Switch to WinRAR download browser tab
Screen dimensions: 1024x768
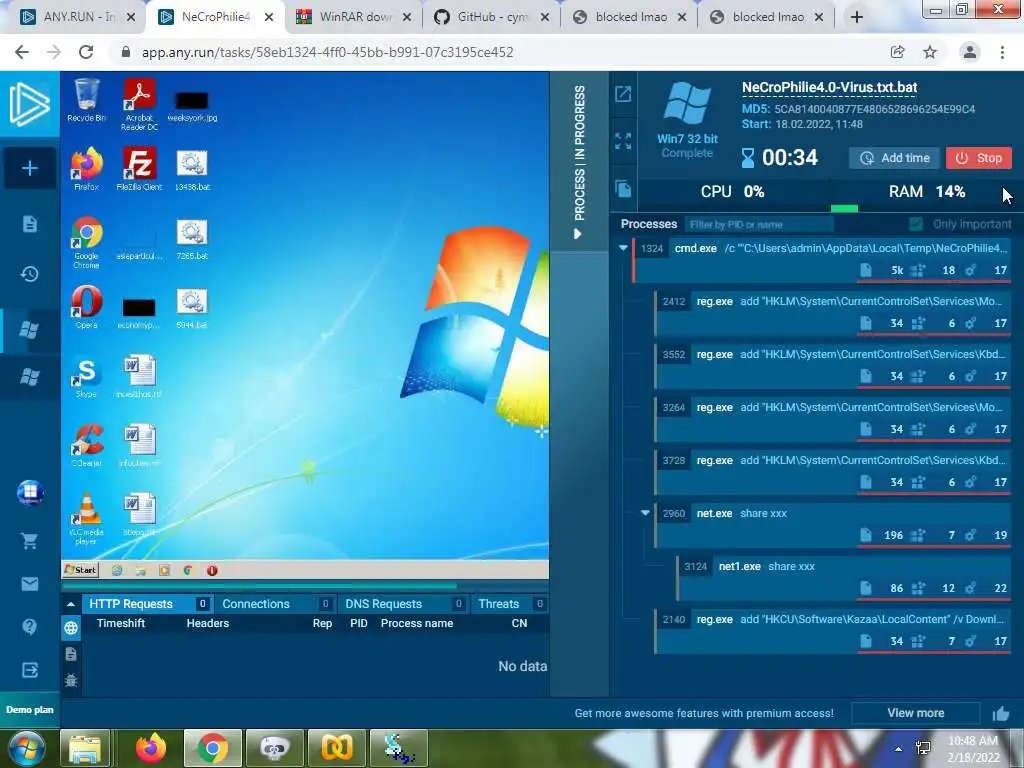tap(355, 18)
